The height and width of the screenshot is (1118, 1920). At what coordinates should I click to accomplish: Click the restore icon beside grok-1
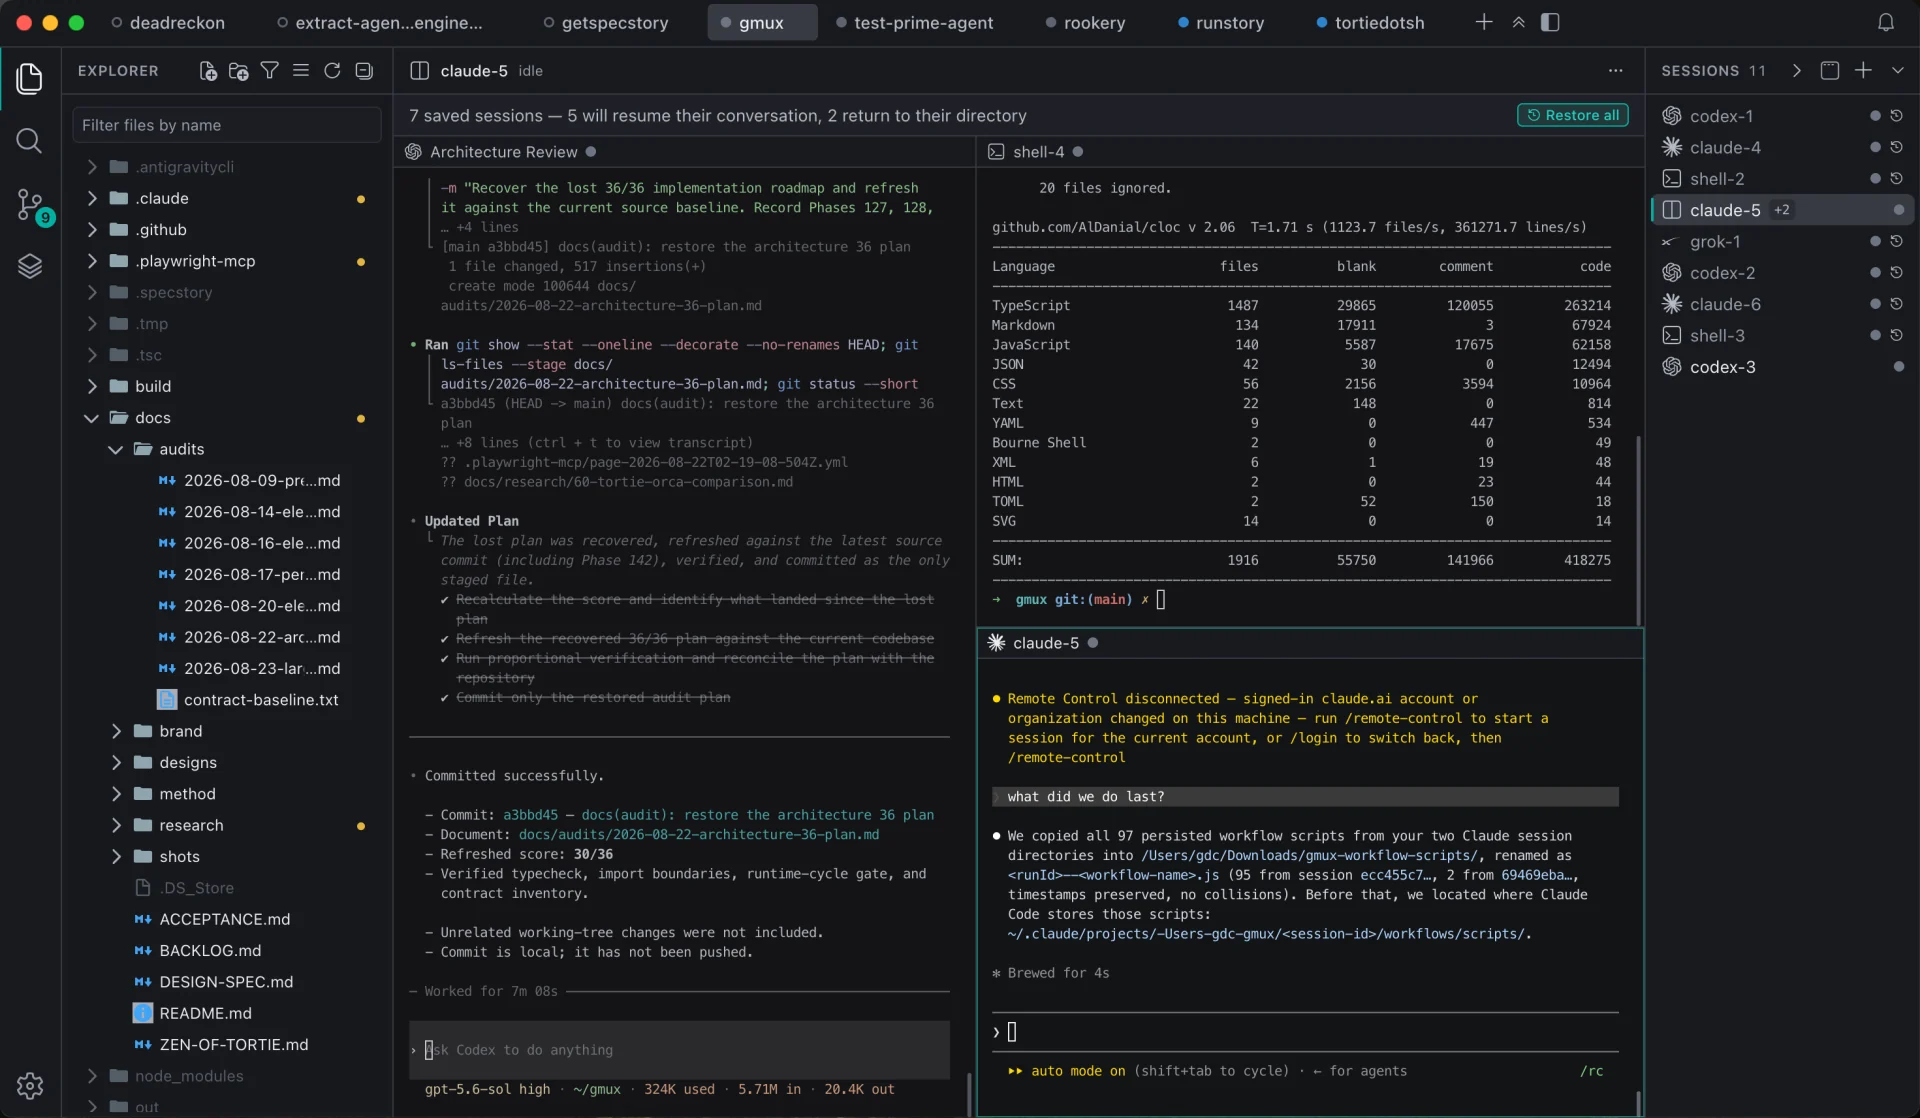1896,241
